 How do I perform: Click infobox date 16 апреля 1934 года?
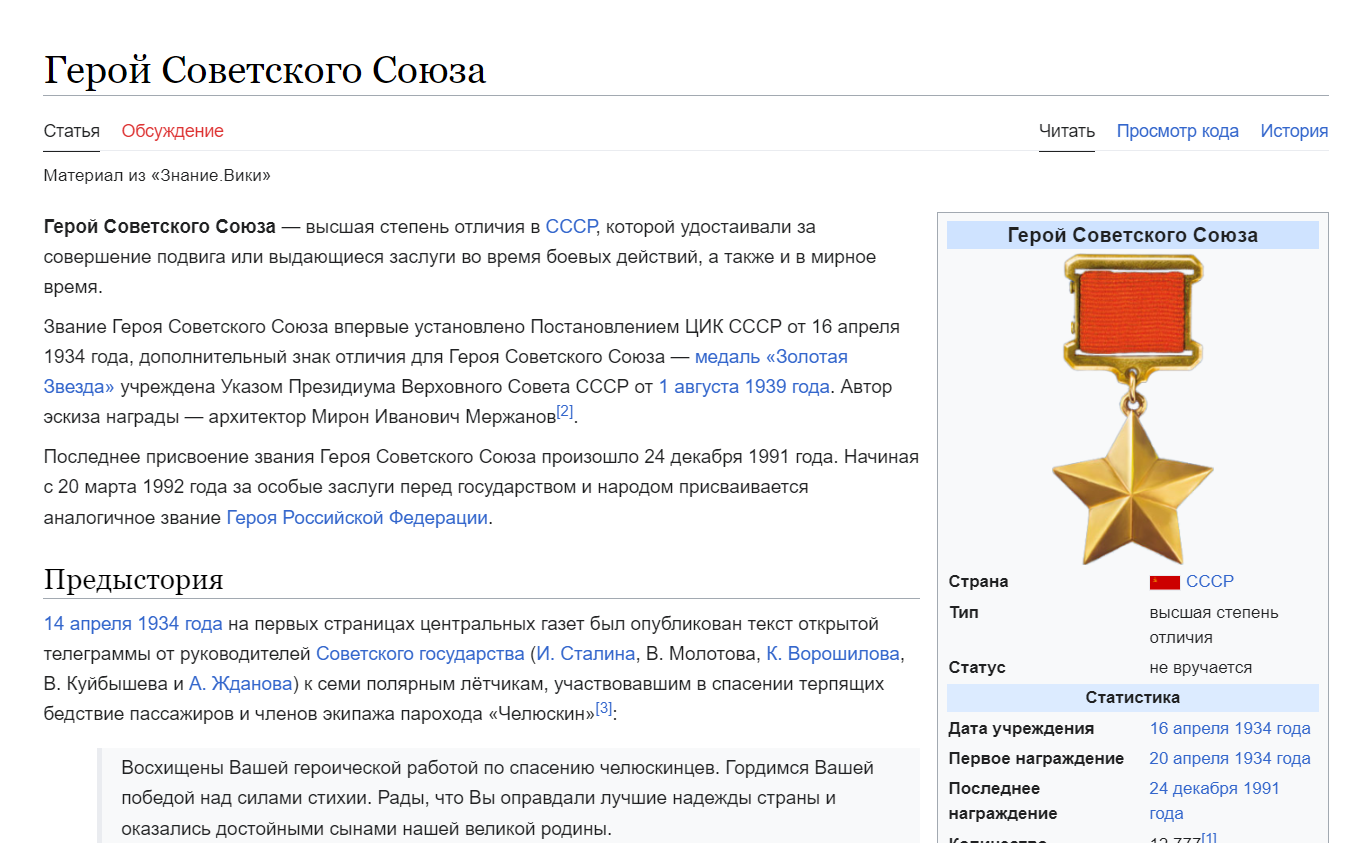click(x=1229, y=728)
